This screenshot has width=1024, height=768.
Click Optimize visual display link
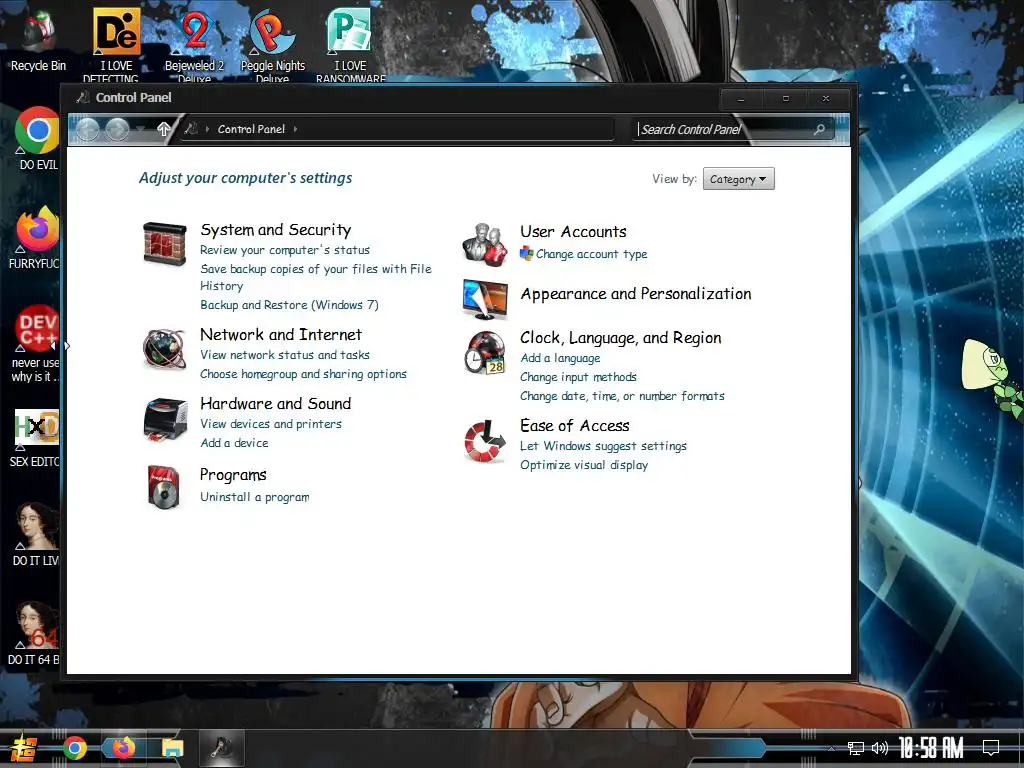click(584, 465)
